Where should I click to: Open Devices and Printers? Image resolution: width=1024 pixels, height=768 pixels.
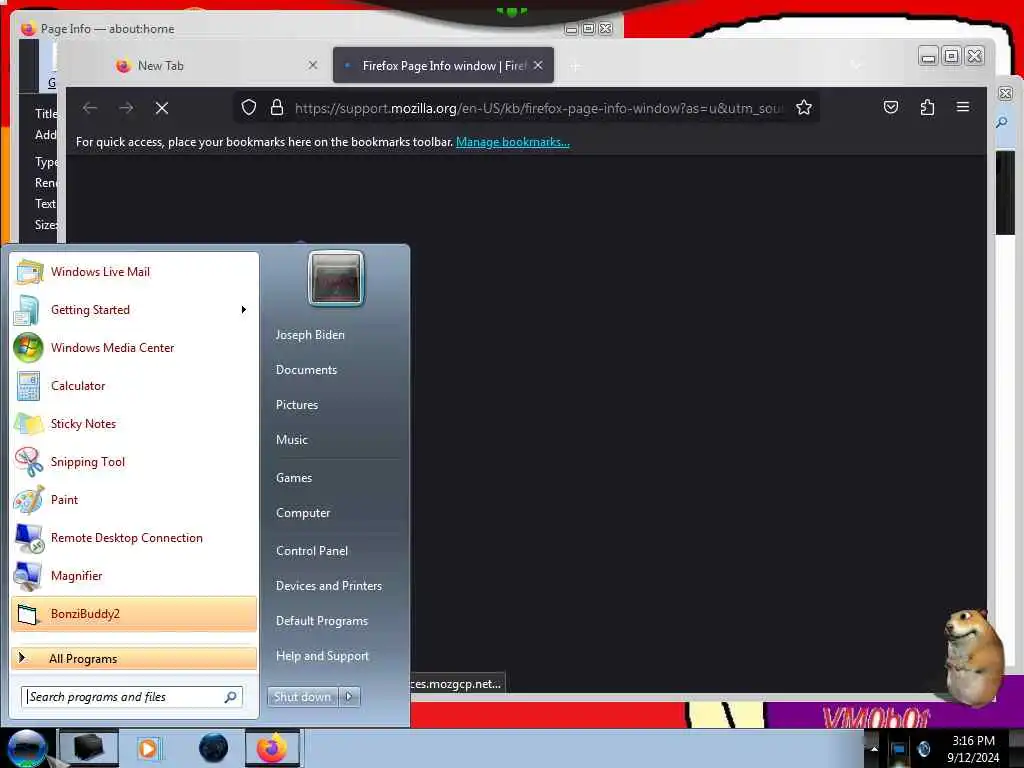pos(329,586)
